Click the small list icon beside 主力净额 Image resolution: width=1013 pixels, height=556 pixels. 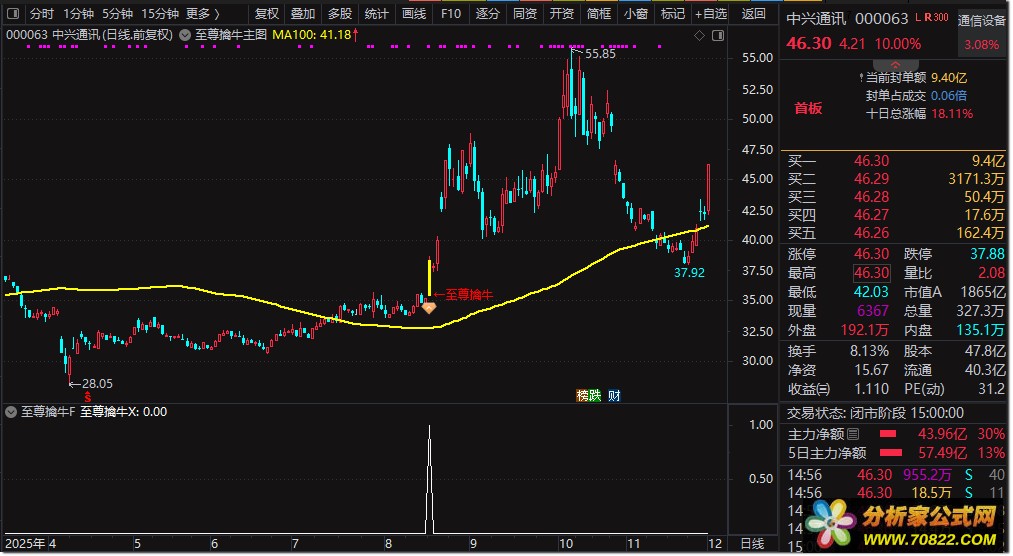[853, 435]
